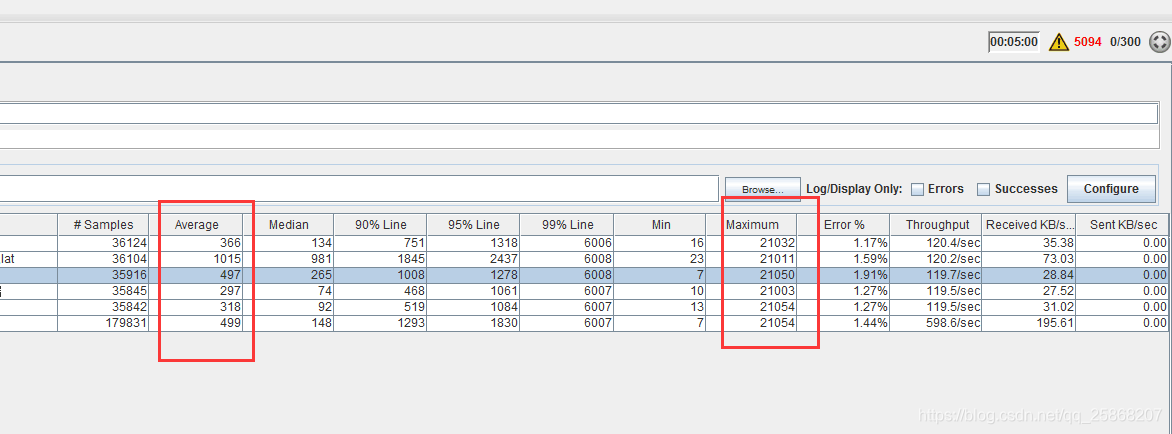The image size is (1172, 434).
Task: Sort by the Median column header
Action: point(289,224)
